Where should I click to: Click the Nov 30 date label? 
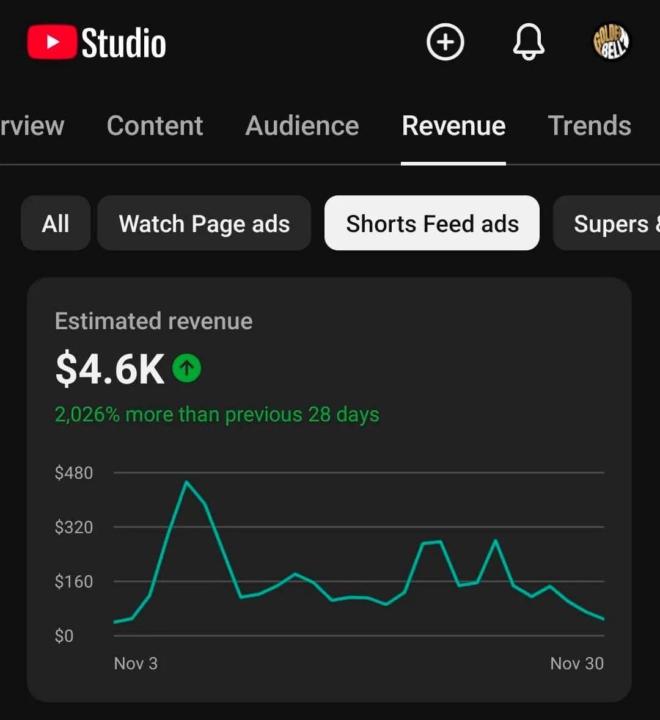[576, 663]
